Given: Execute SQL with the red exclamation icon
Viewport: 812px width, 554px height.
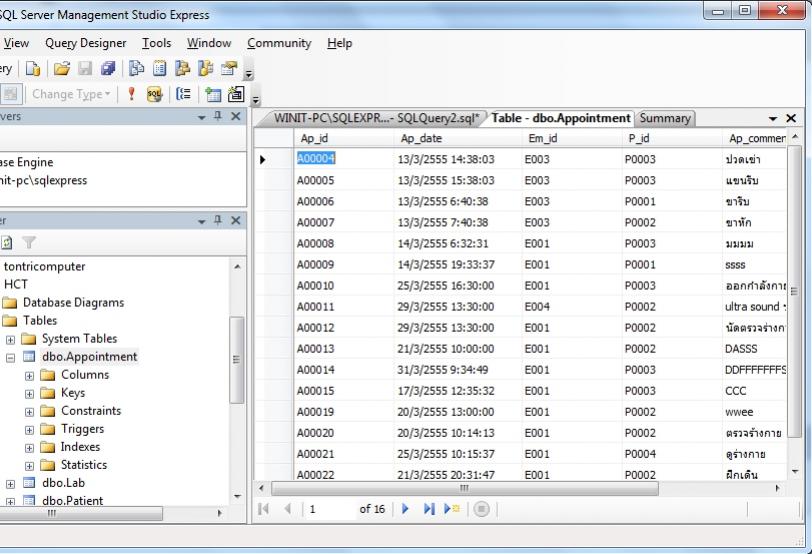Looking at the screenshot, I should pos(132,94).
